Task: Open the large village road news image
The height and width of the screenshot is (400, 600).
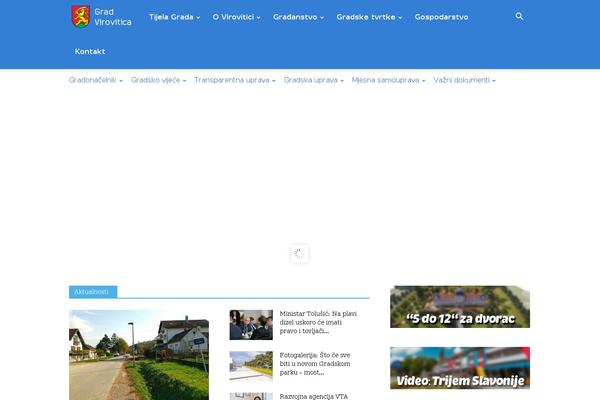Action: coord(139,355)
